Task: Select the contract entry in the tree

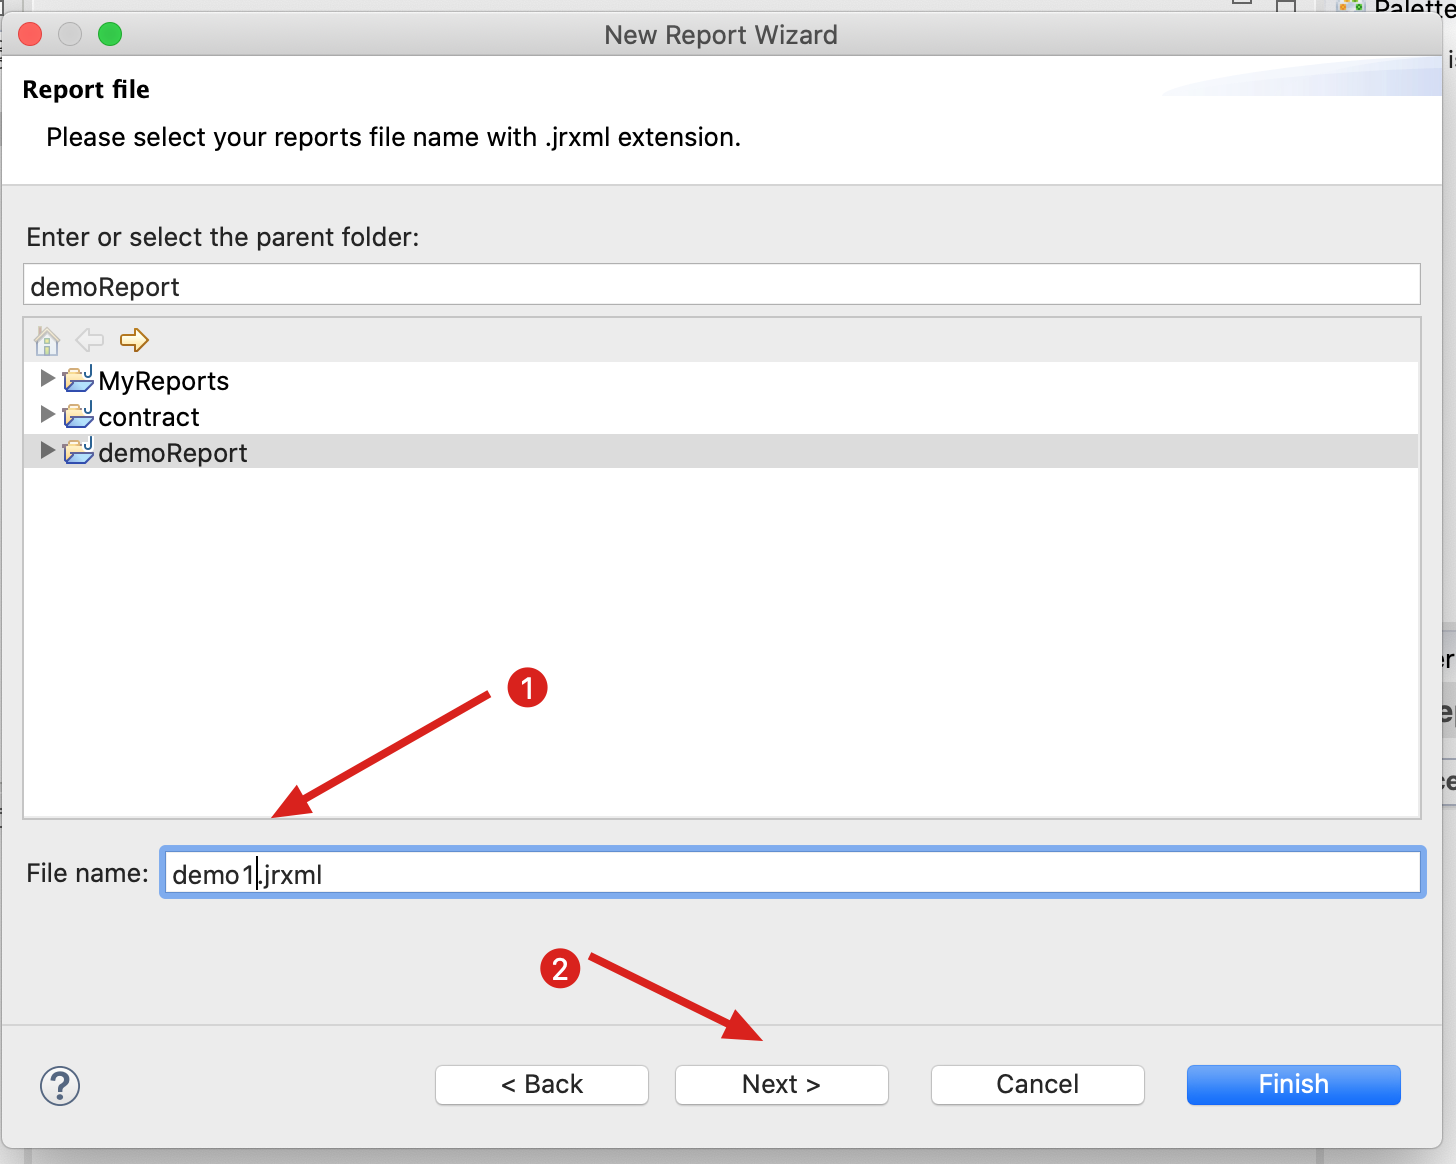Action: point(149,415)
